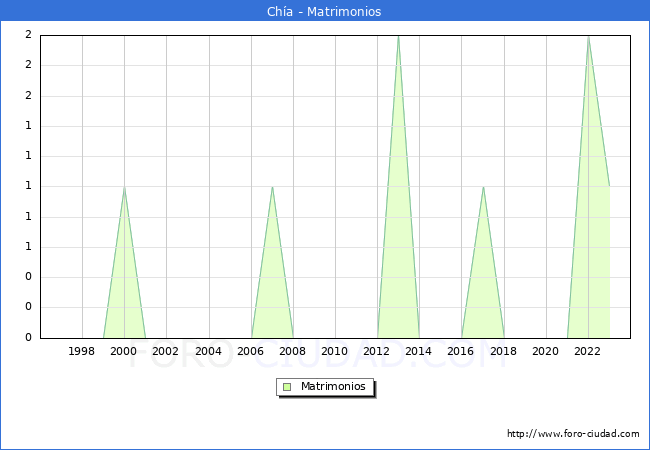
Task: Click the 2014 x-axis label
Action: [419, 351]
